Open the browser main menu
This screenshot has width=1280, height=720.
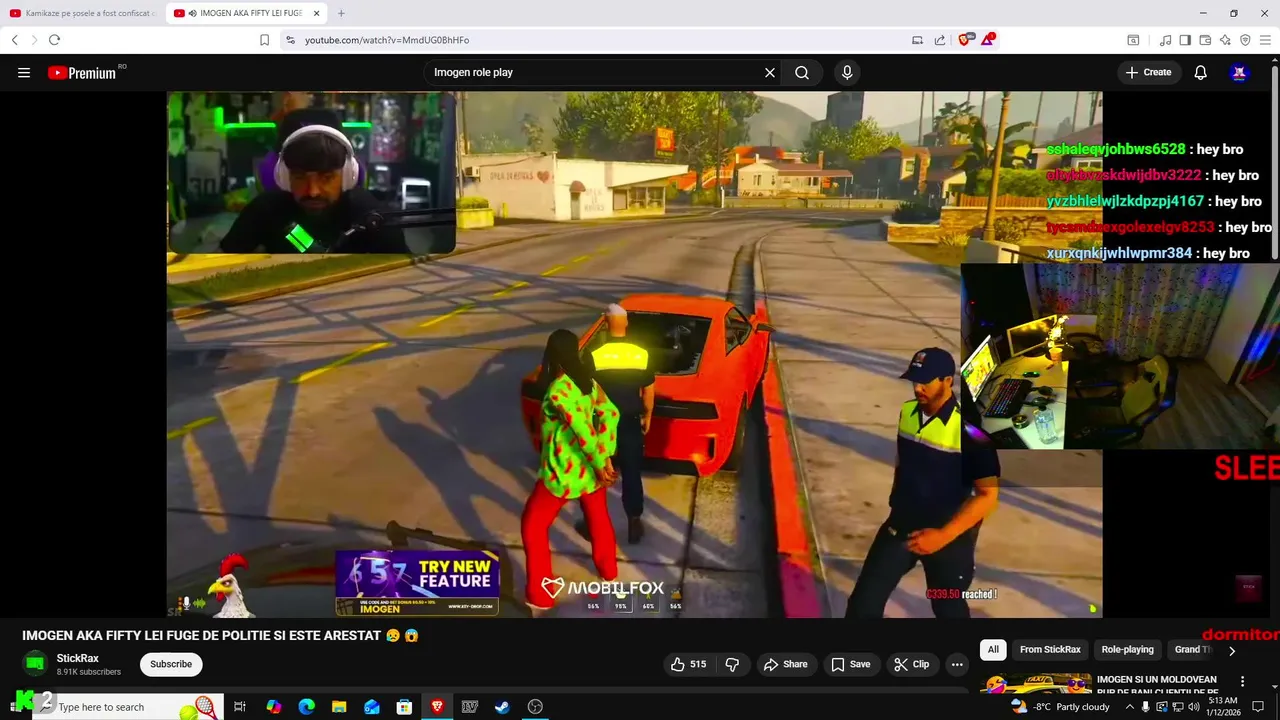pyautogui.click(x=1265, y=40)
